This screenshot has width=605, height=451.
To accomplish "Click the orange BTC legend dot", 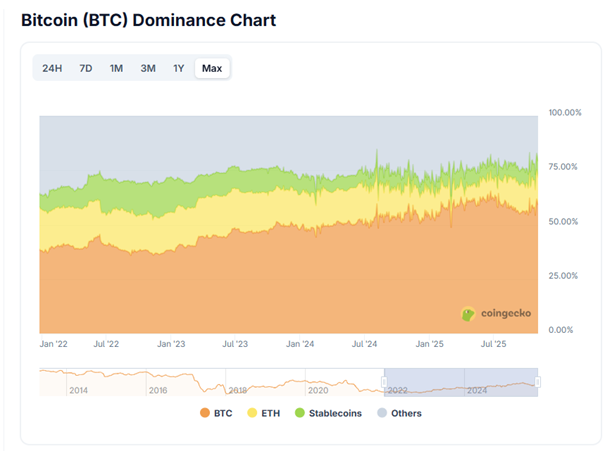I will click(x=205, y=413).
